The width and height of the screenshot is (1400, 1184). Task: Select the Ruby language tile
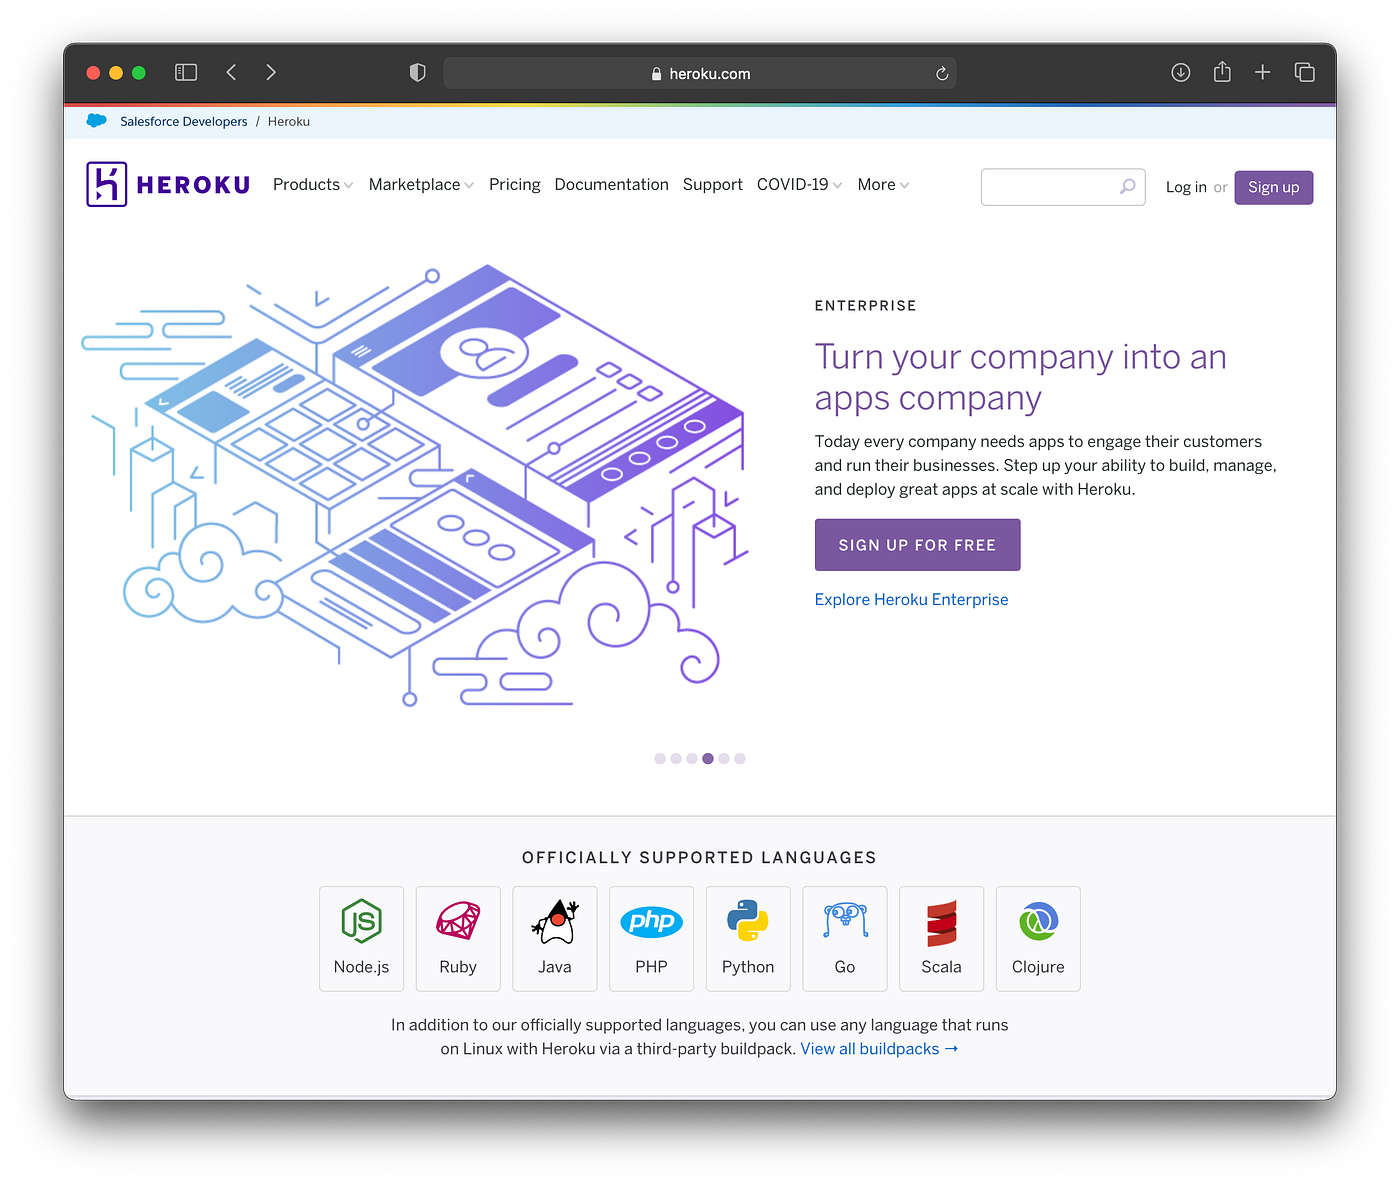click(x=458, y=939)
